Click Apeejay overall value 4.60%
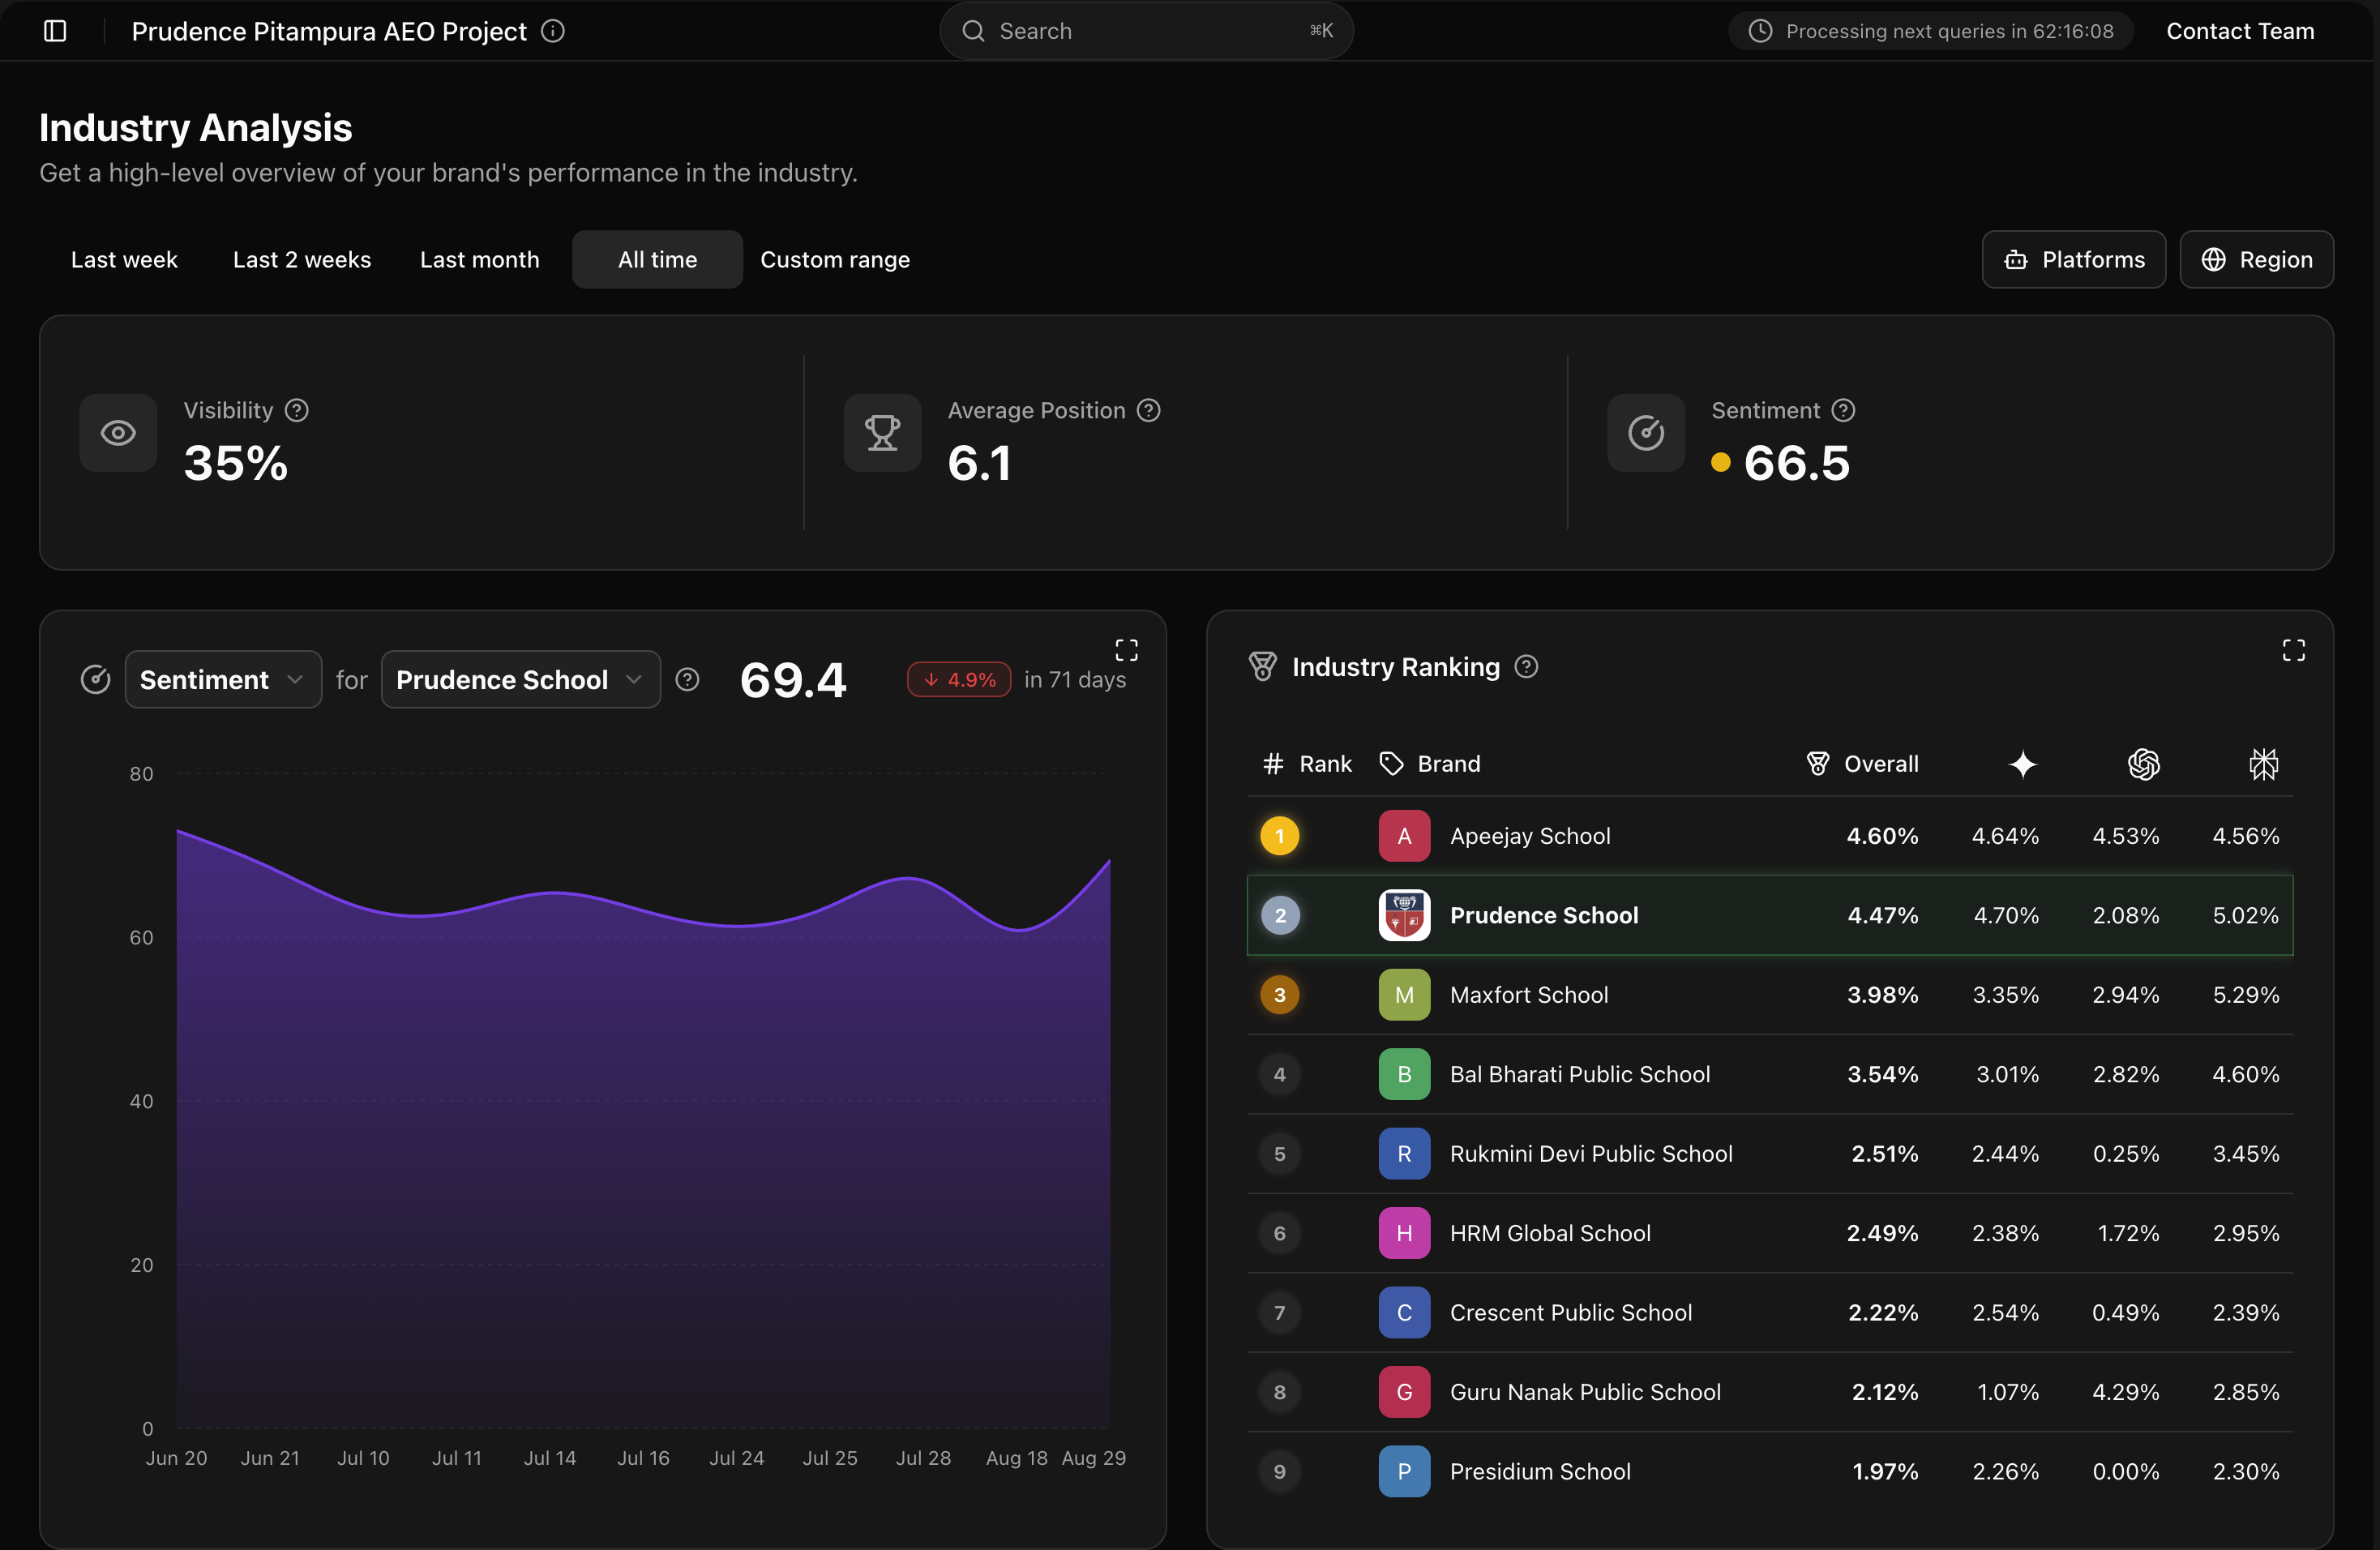 [1882, 836]
